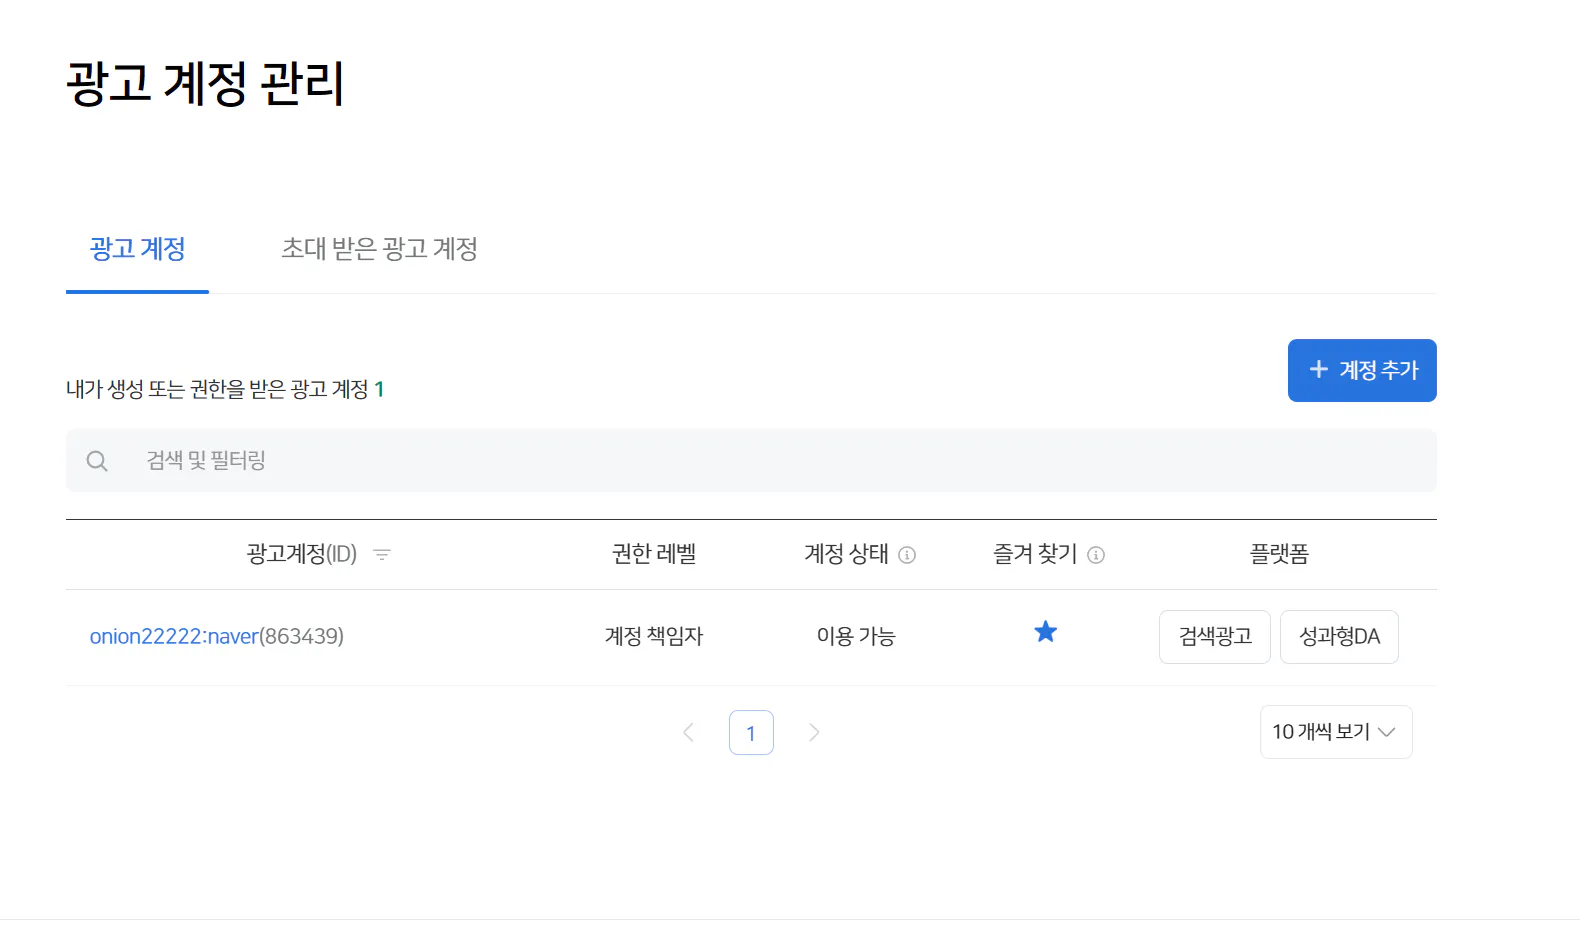Click the plus icon on 계정 추가
The height and width of the screenshot is (927, 1580).
(x=1319, y=369)
